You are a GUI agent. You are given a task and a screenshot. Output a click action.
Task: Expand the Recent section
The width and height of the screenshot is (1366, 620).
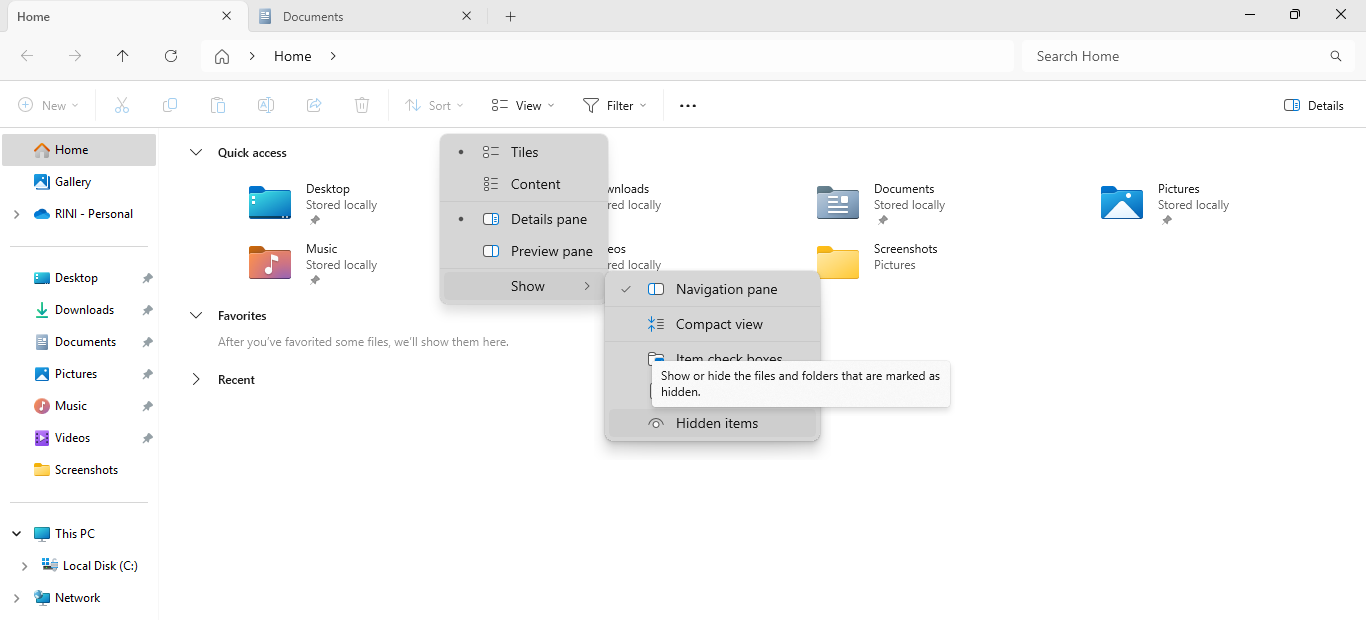tap(196, 380)
